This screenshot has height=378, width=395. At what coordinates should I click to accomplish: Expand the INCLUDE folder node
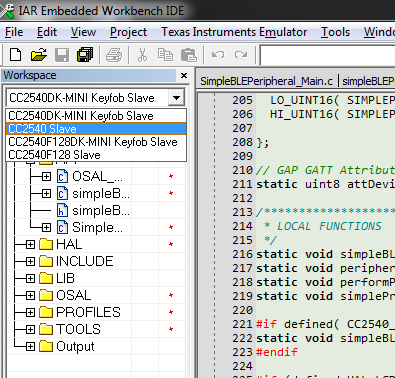pos(30,262)
